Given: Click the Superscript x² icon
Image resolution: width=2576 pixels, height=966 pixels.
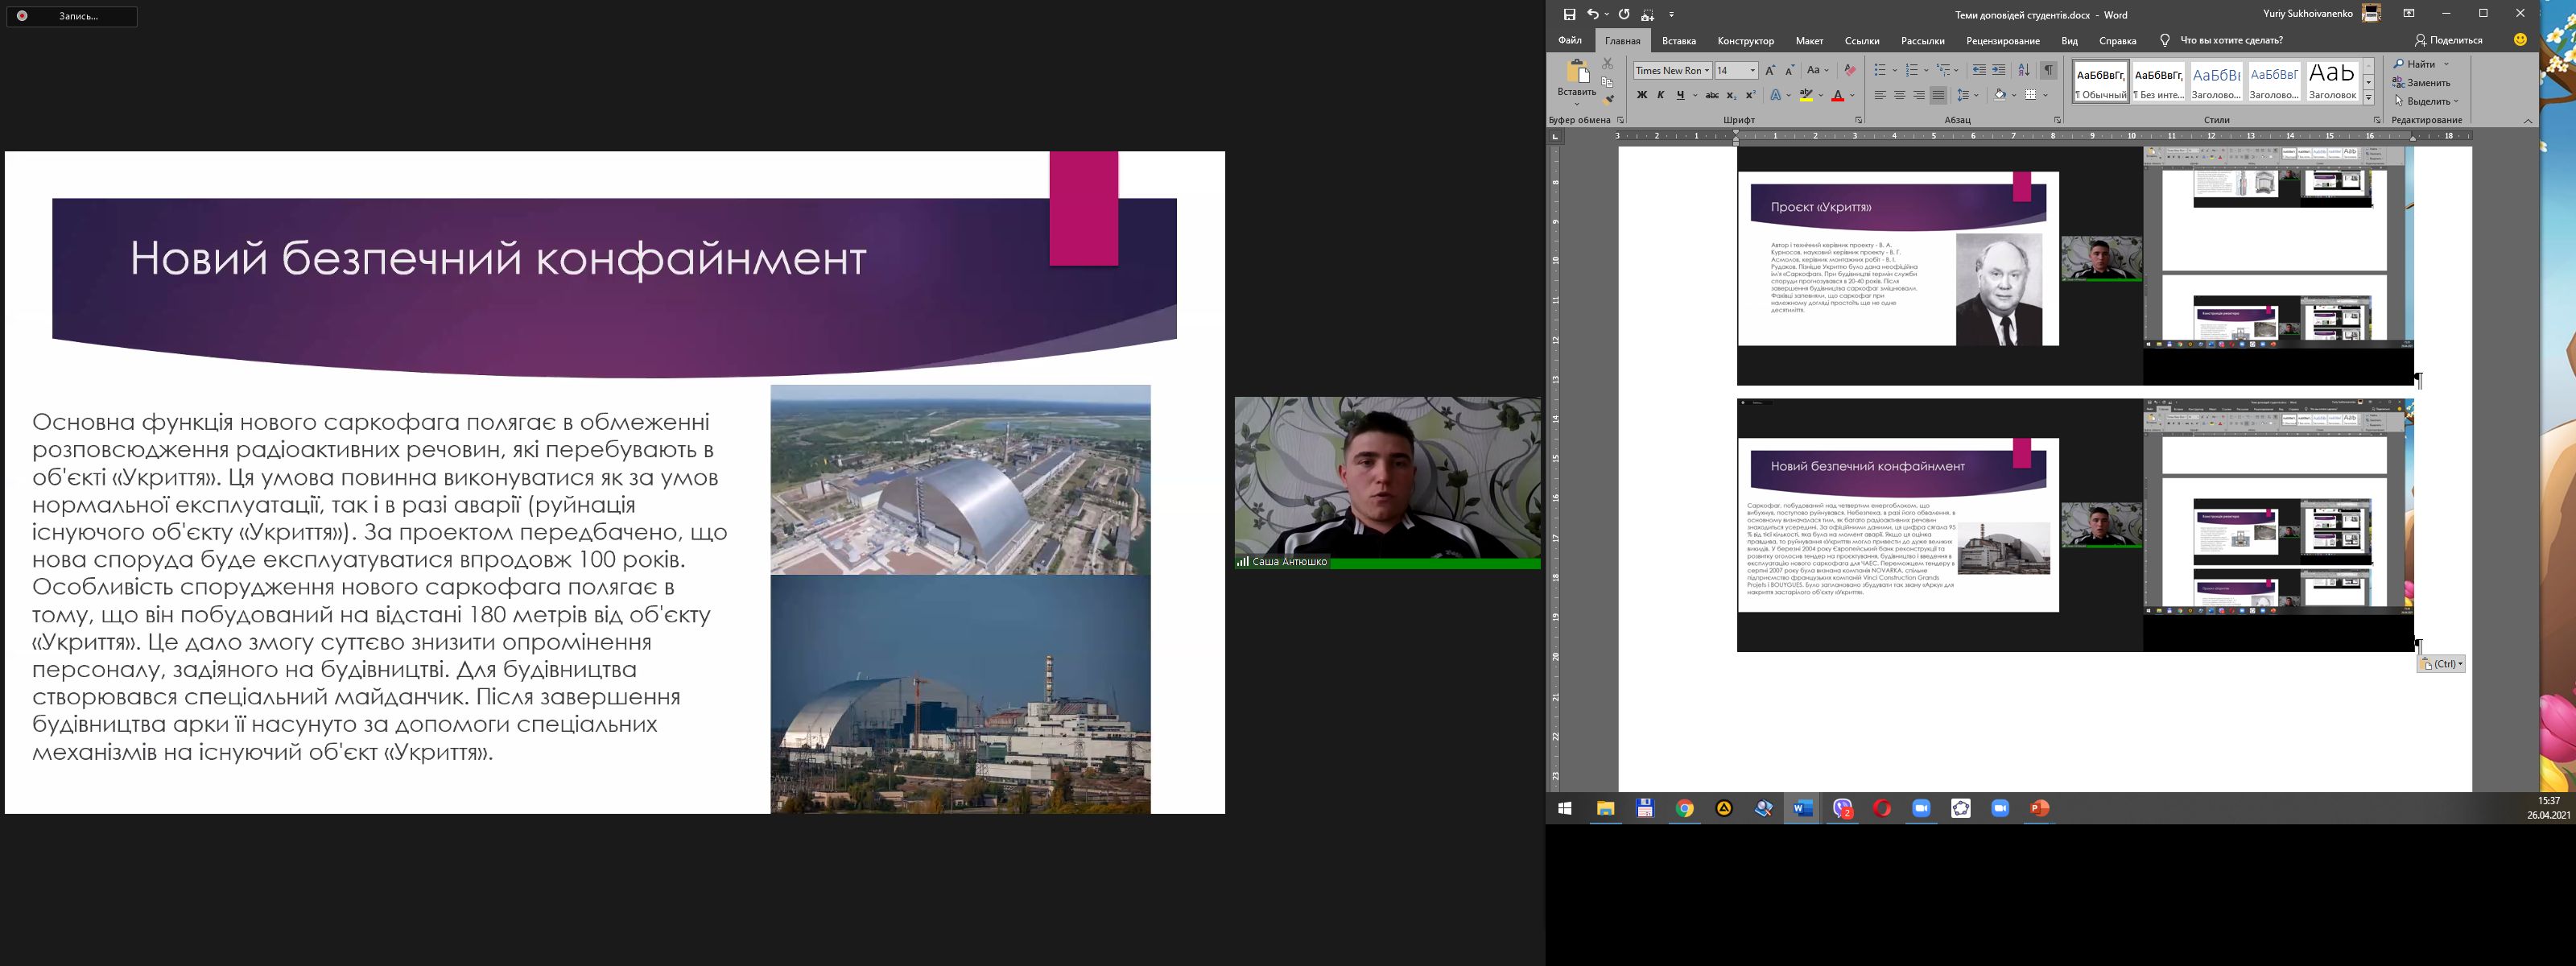Looking at the screenshot, I should (x=1750, y=95).
